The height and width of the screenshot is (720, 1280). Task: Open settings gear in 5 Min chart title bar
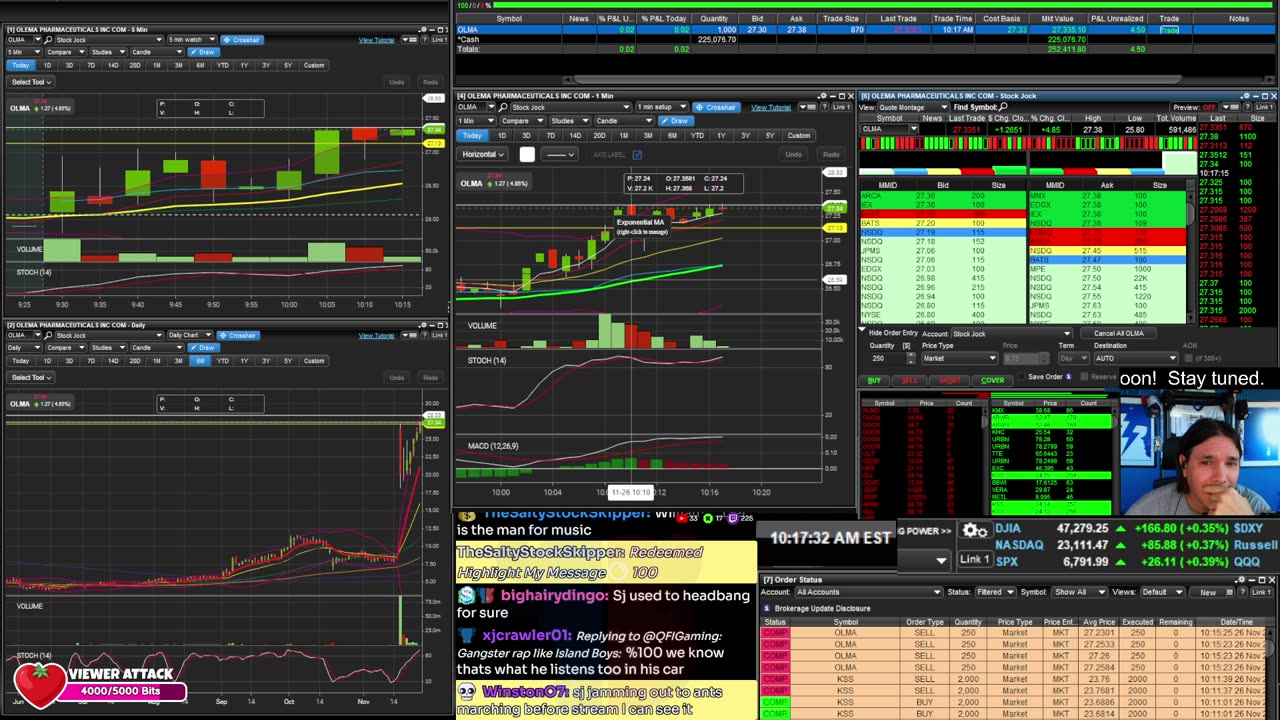point(423,29)
